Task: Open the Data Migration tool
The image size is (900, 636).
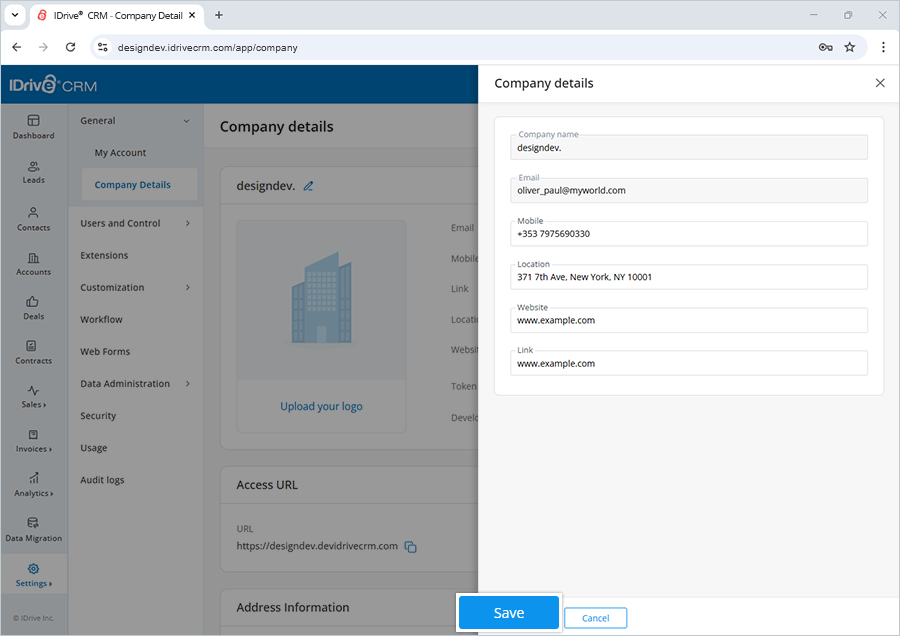Action: [x=33, y=528]
